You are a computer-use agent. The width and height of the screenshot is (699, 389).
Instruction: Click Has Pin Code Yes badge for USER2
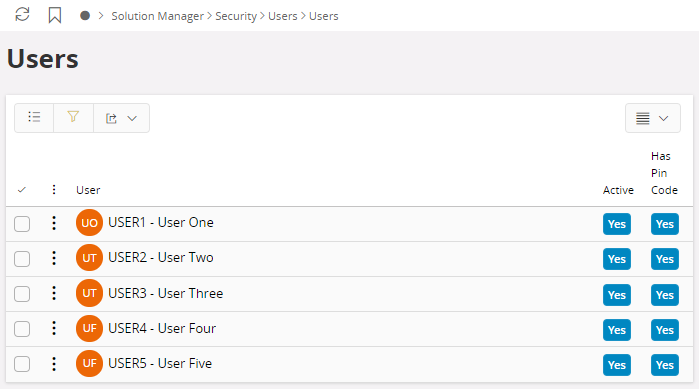click(665, 259)
